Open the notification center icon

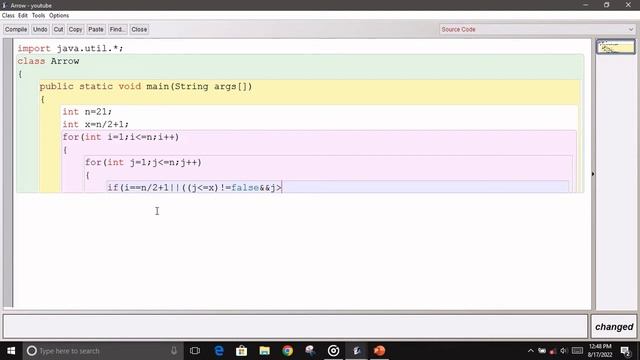[625, 351]
